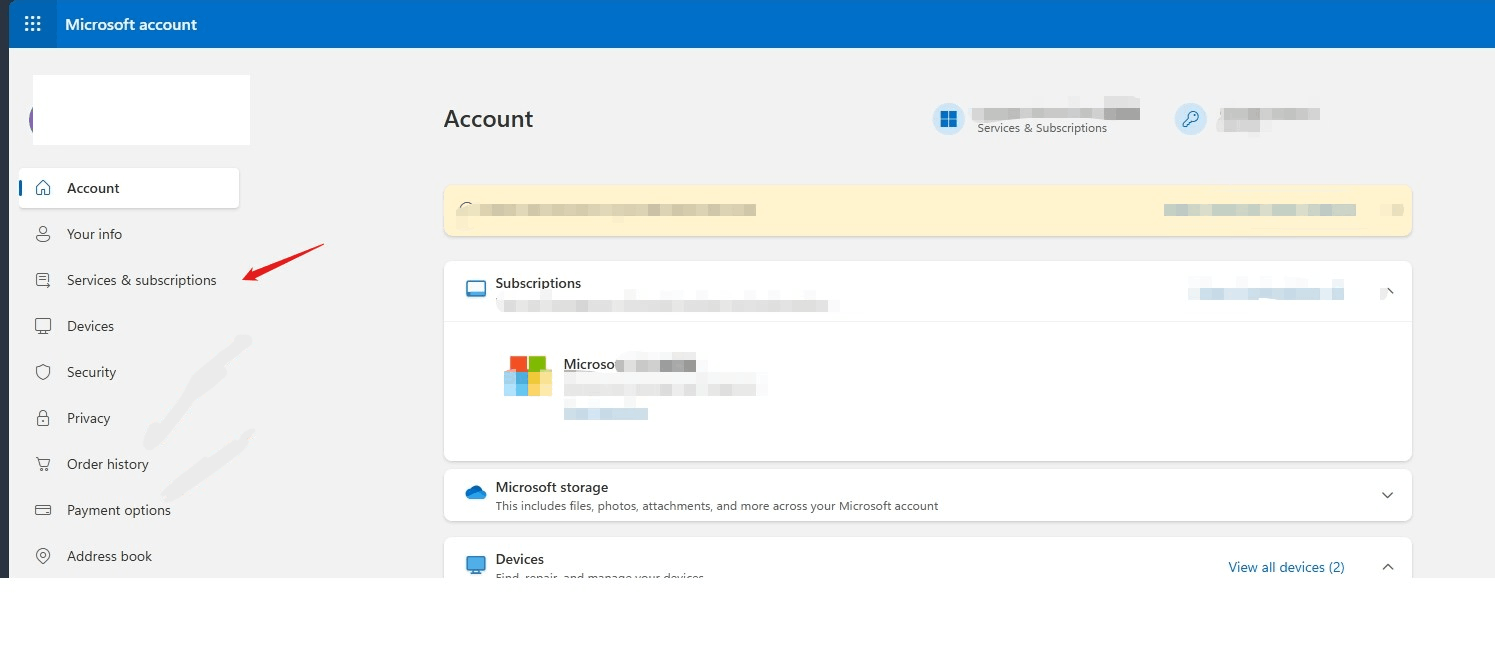Image resolution: width=1495 pixels, height=648 pixels.
Task: Click the Subscriptions card laptop icon
Action: coord(476,289)
